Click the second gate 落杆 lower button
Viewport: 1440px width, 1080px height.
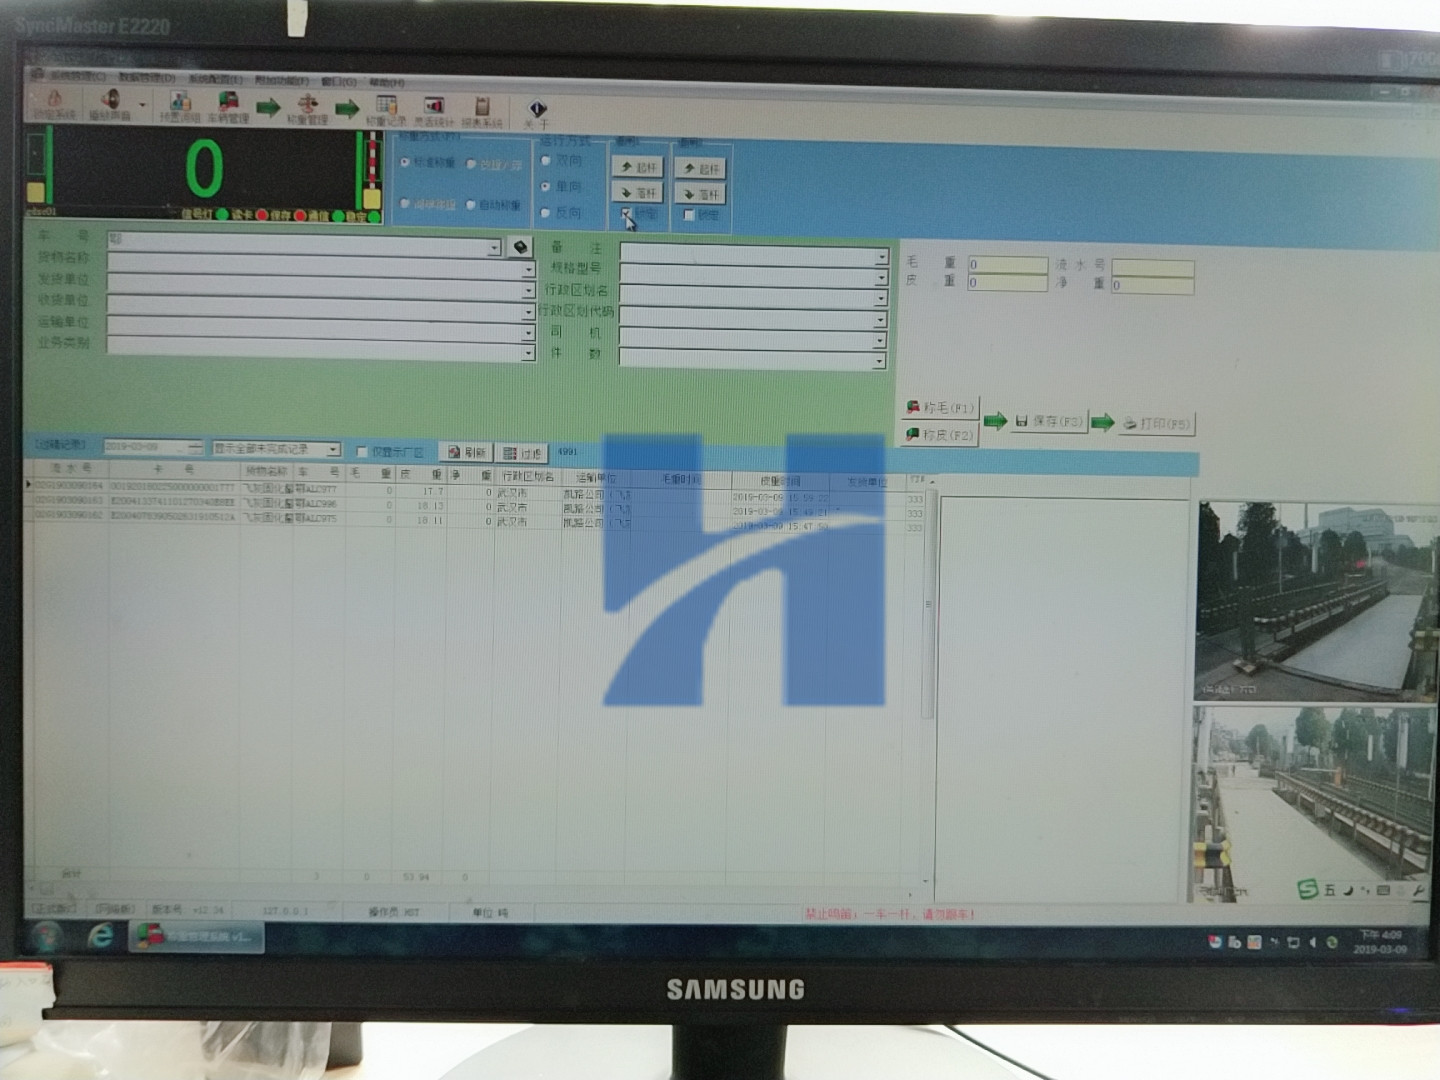(700, 194)
